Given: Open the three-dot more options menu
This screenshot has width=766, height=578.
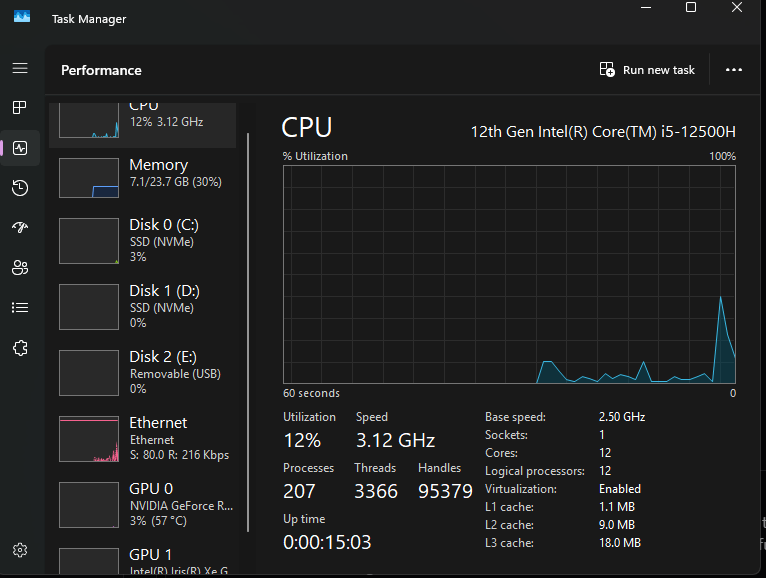Looking at the screenshot, I should 734,70.
